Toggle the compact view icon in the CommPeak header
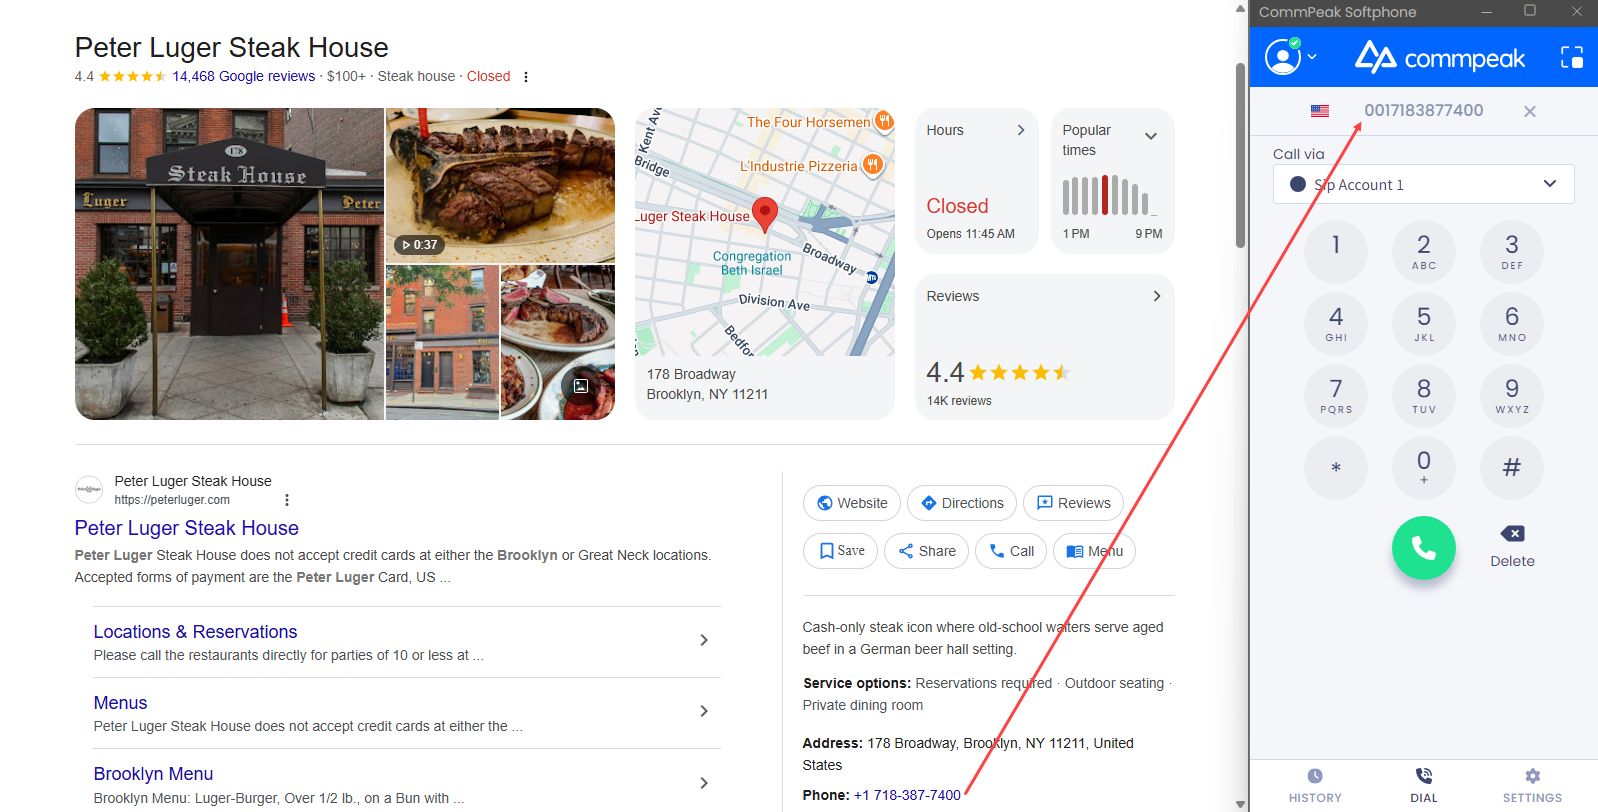The height and width of the screenshot is (812, 1598). coord(1572,57)
